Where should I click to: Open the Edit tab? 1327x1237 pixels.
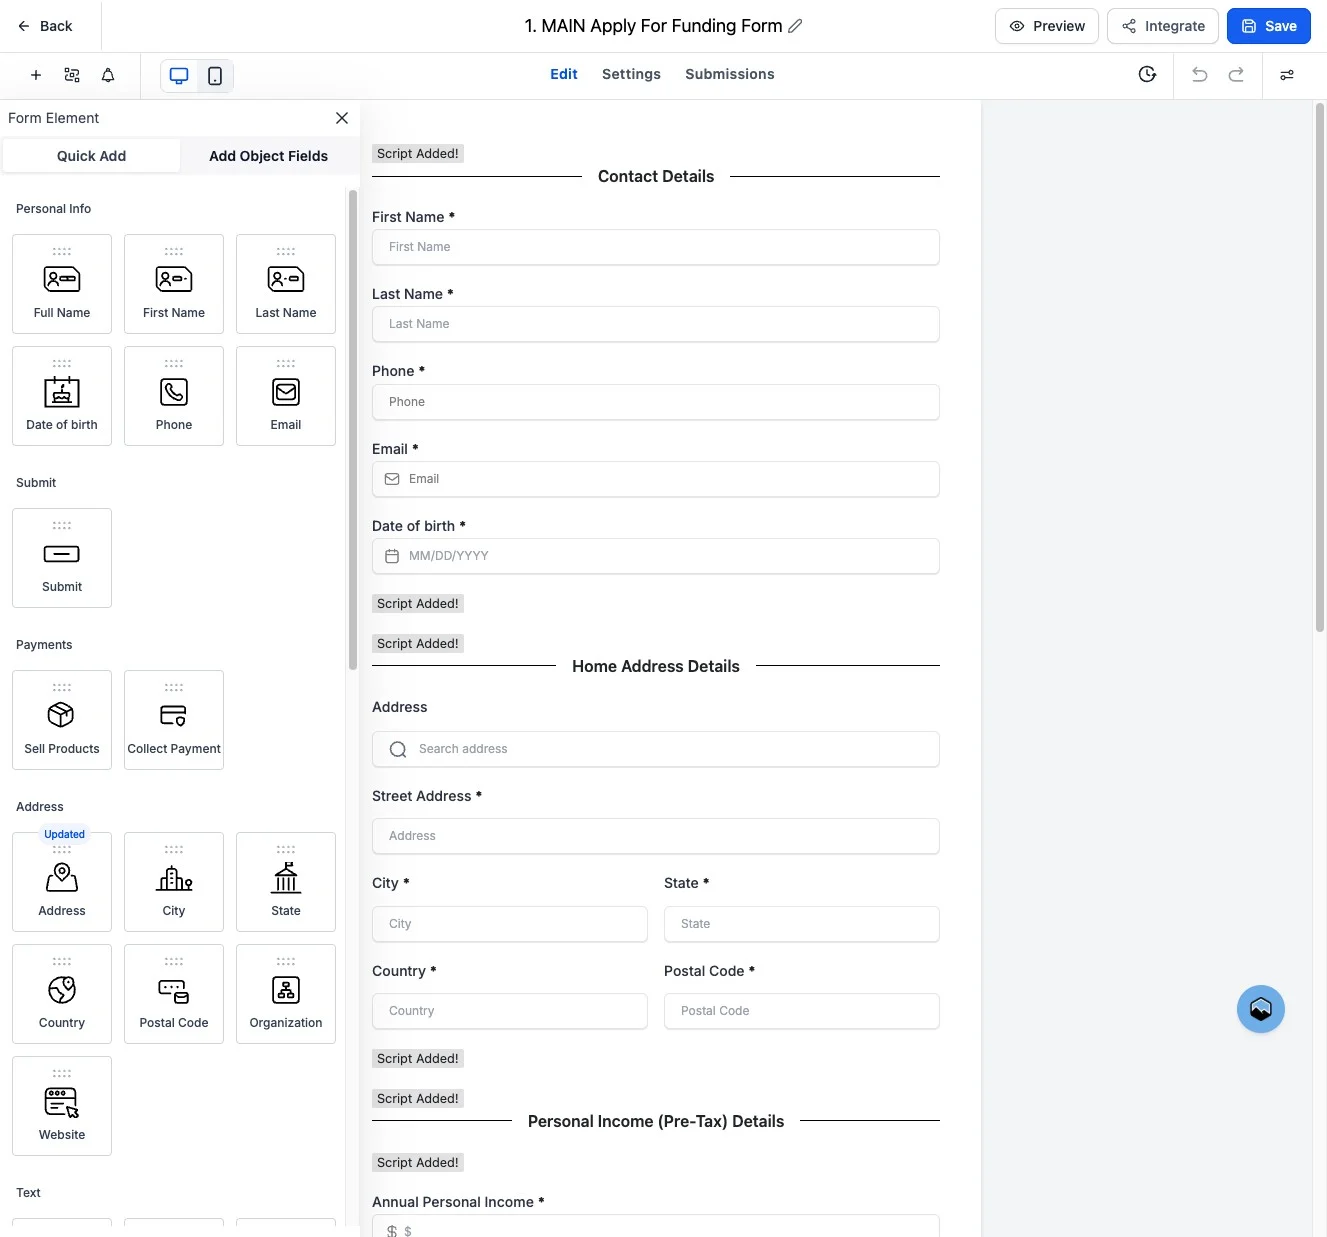pos(564,74)
